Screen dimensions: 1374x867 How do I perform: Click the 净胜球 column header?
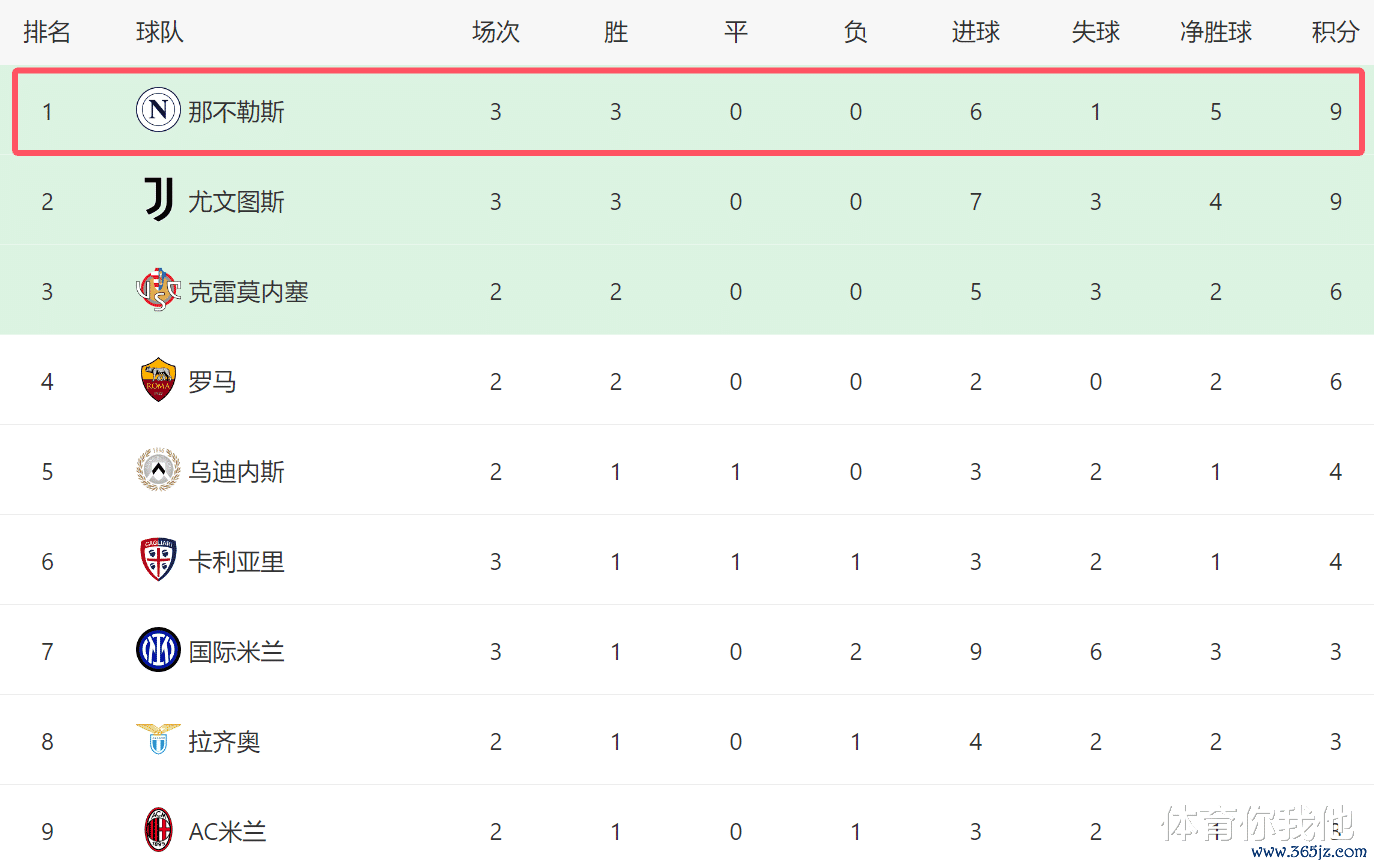click(x=1216, y=32)
